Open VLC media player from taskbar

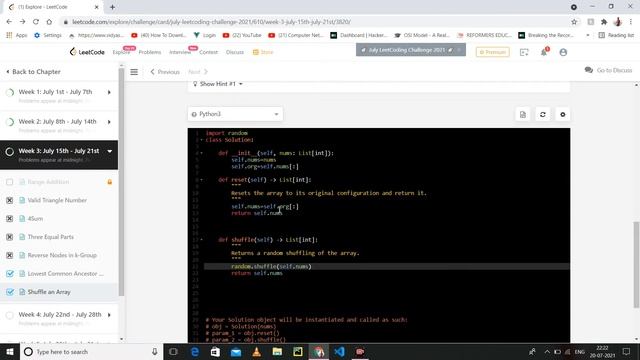pyautogui.click(x=256, y=352)
